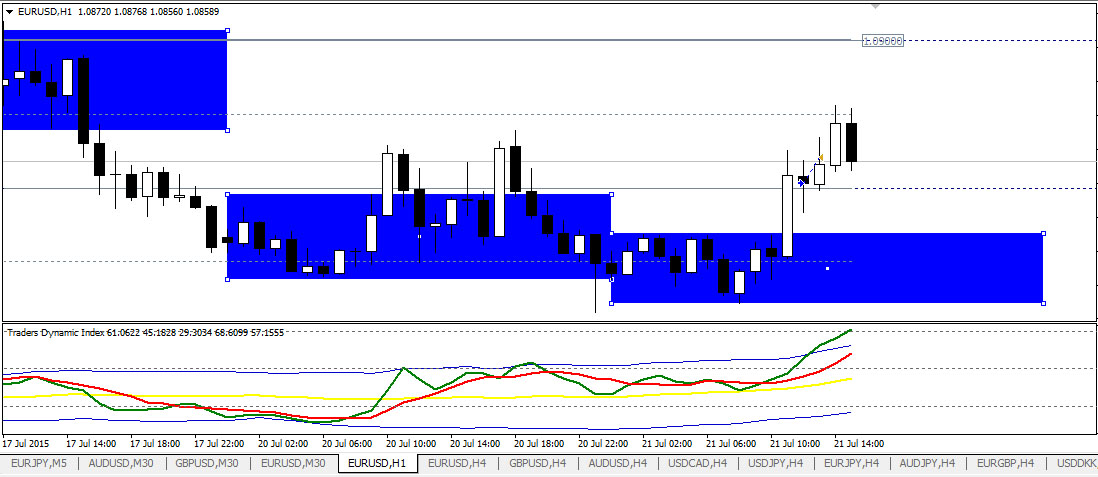Click the '21 Jul 10:00' time label

coord(795,444)
